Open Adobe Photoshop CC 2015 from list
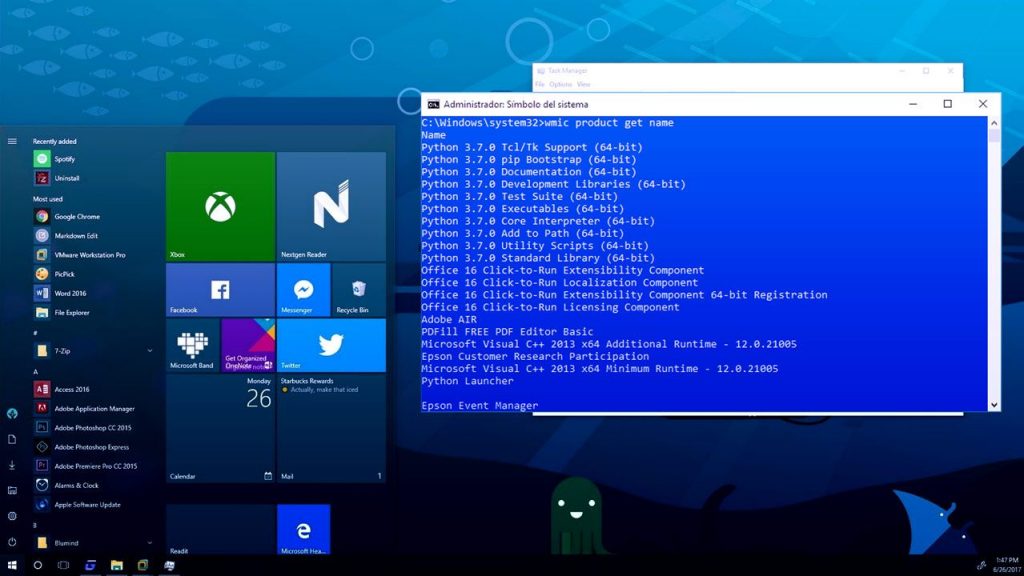 coord(93,428)
